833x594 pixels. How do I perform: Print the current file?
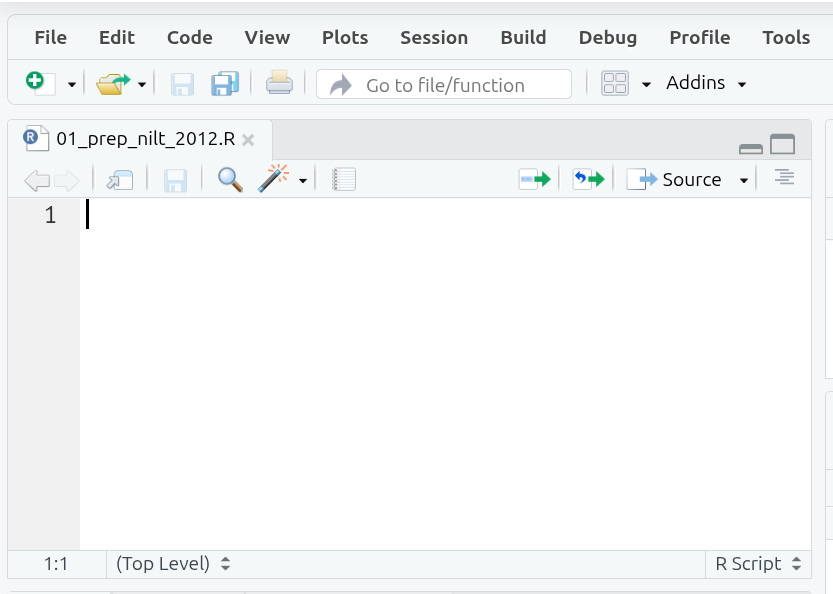278,83
